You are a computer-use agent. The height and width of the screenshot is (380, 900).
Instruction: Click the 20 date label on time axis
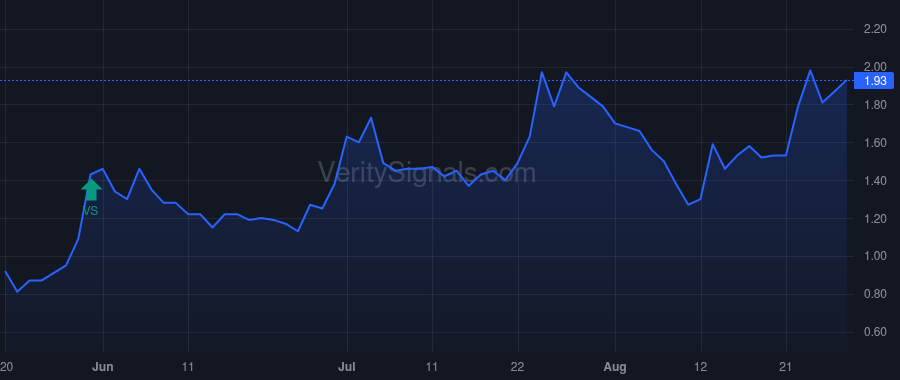coord(6,367)
